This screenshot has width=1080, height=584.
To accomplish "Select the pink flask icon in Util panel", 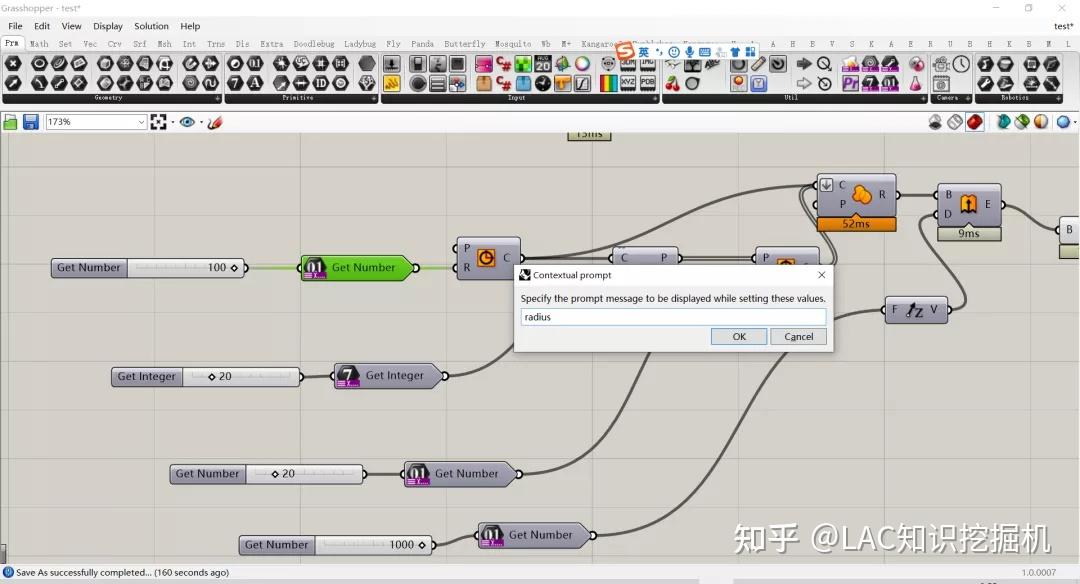I will click(915, 83).
